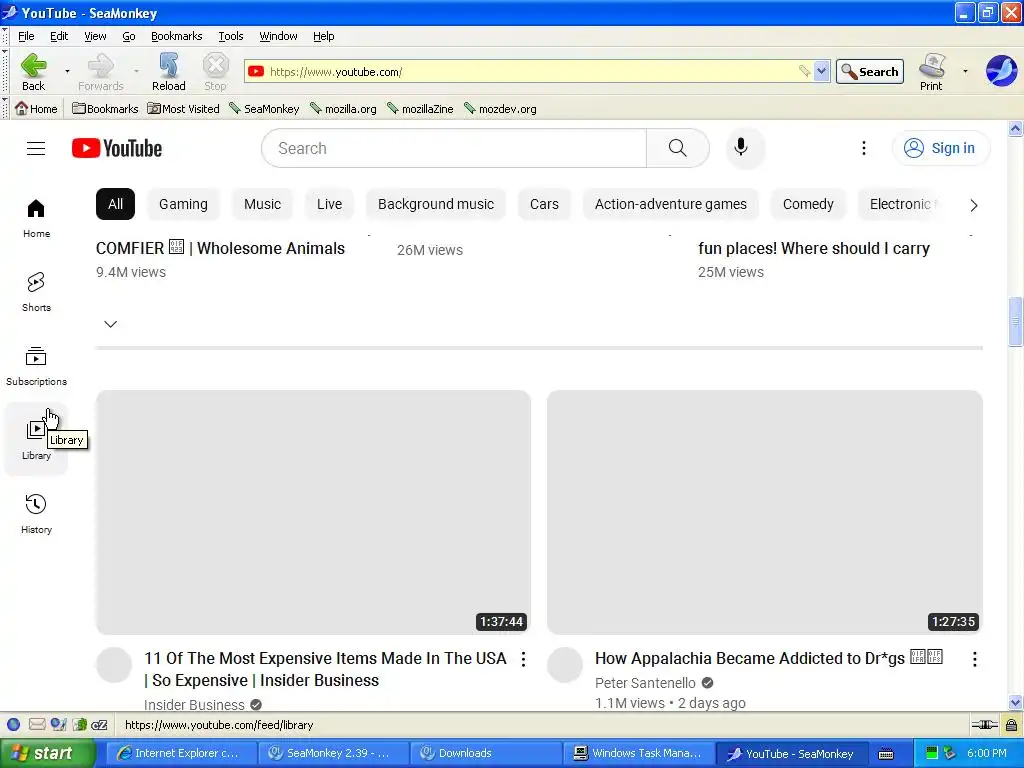The height and width of the screenshot is (768, 1024).
Task: Open mozdev.org bookmark link
Action: tap(500, 108)
